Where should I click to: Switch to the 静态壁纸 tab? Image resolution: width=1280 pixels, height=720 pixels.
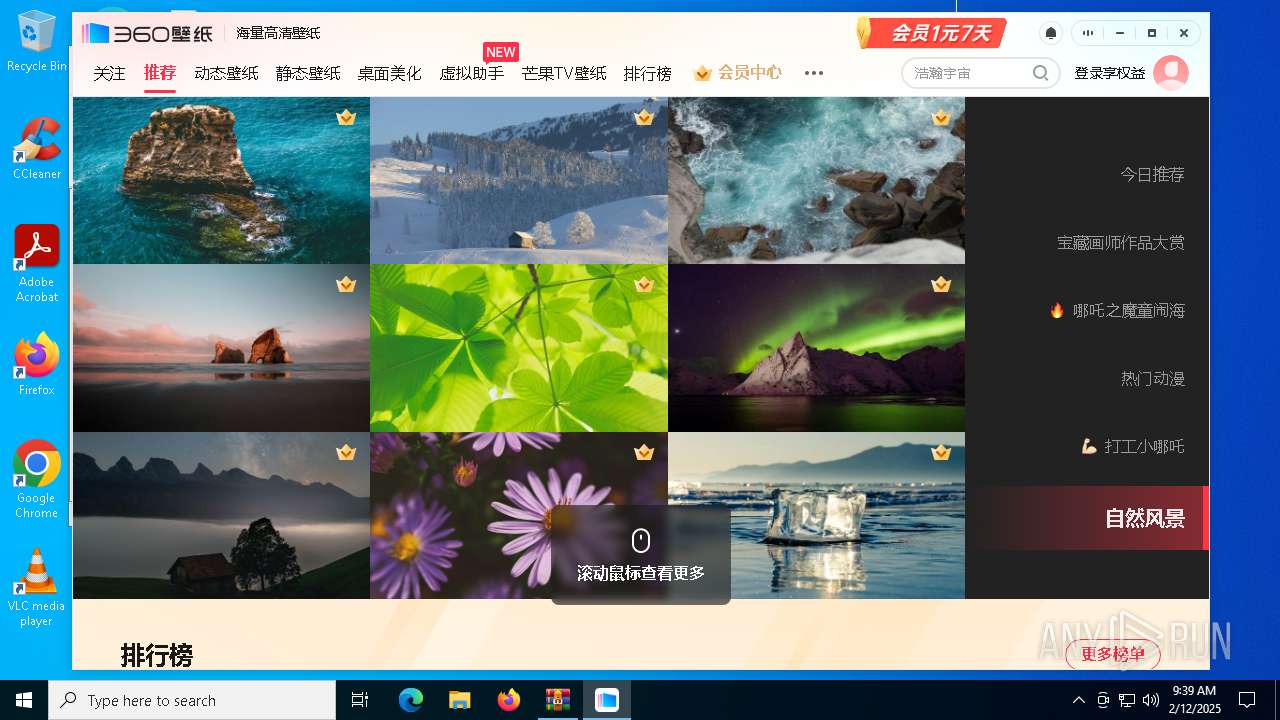click(x=308, y=73)
